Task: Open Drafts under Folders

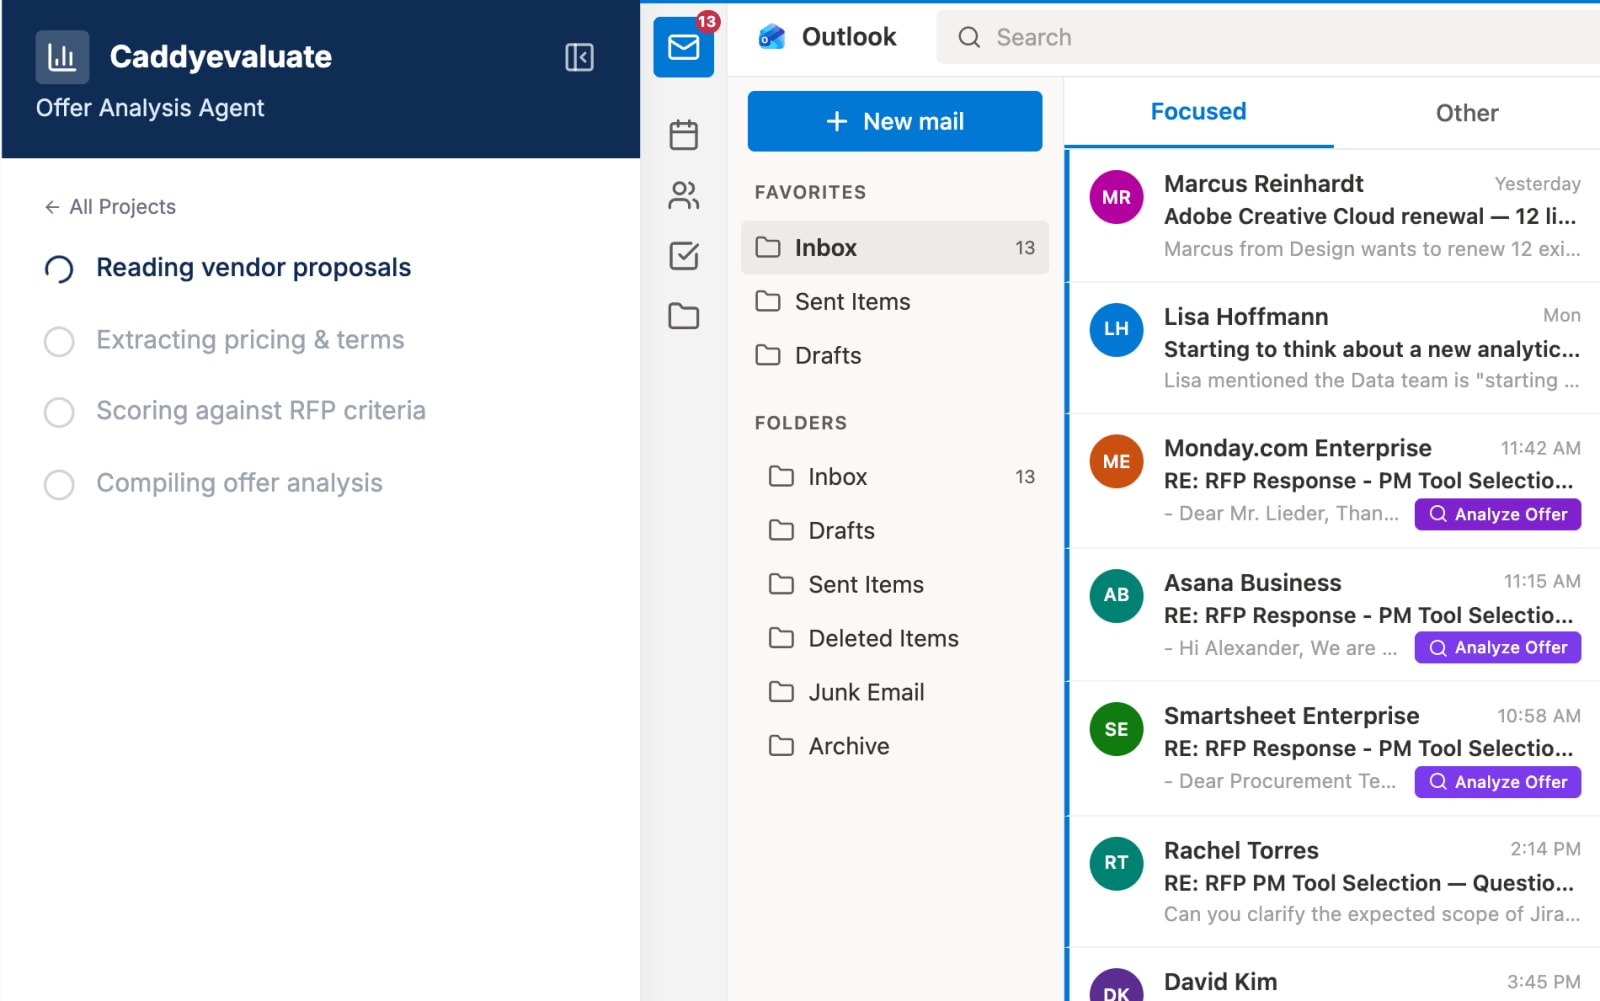Action: (895, 531)
